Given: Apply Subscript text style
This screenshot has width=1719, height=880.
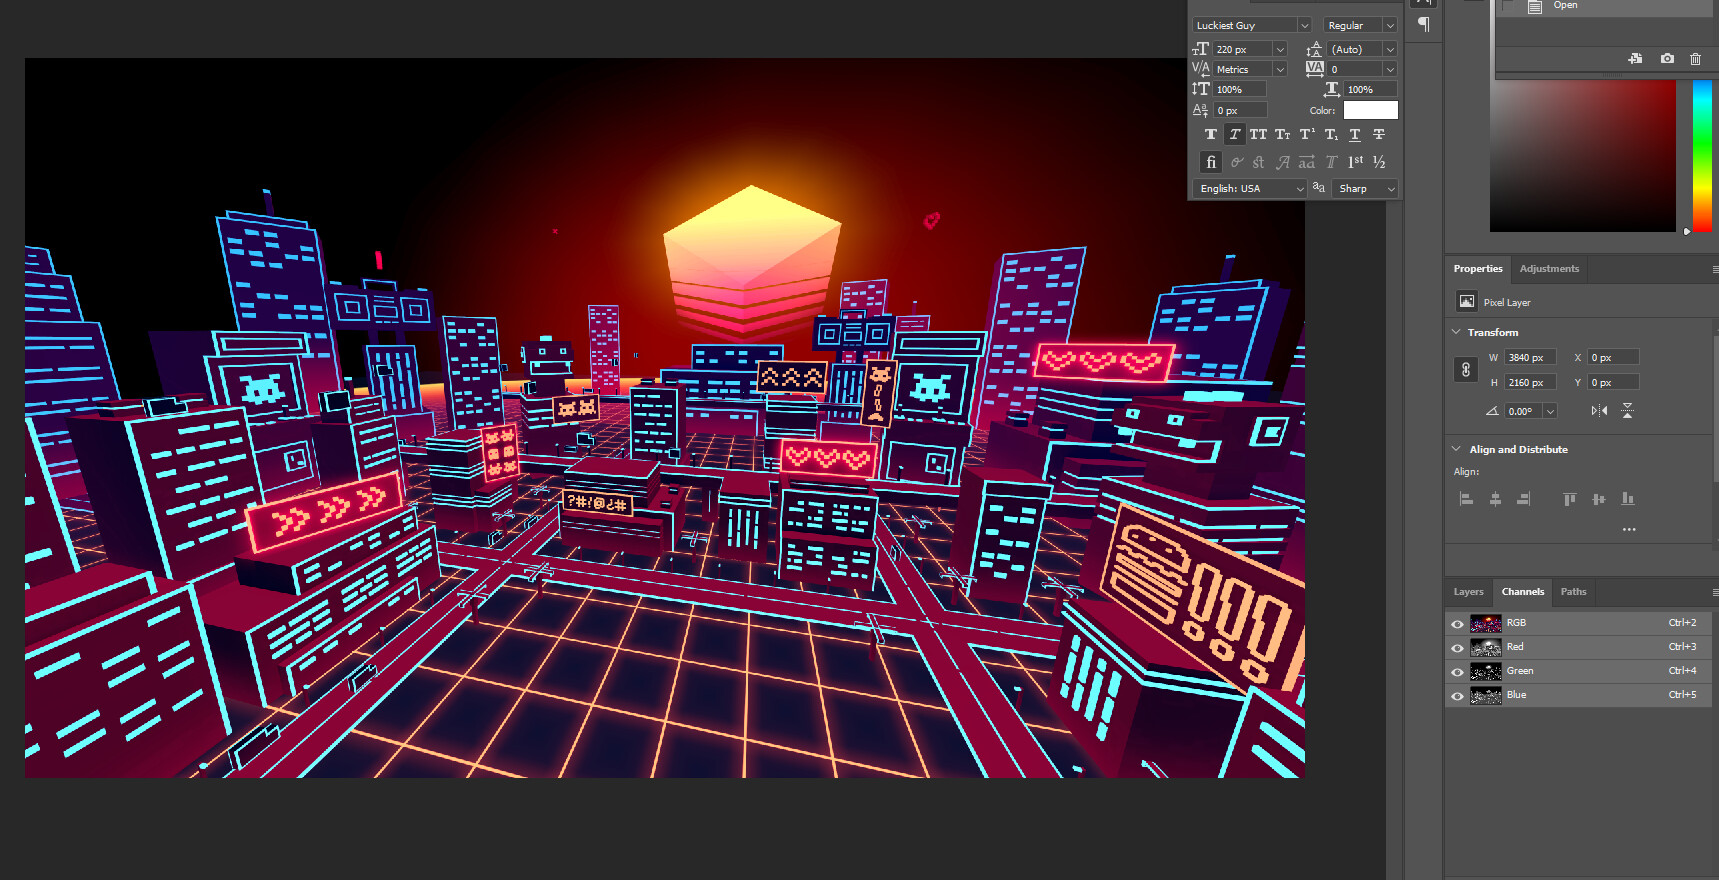Looking at the screenshot, I should (x=1331, y=134).
